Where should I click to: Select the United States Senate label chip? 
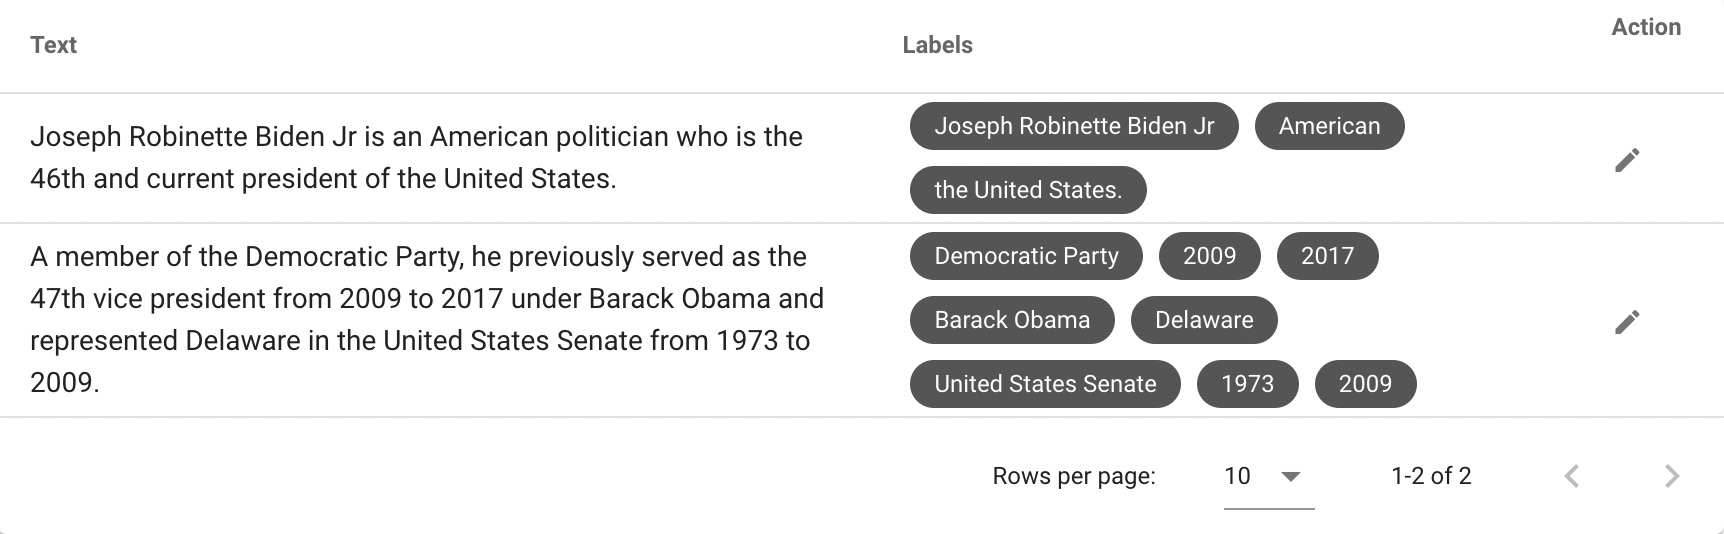click(x=1045, y=384)
